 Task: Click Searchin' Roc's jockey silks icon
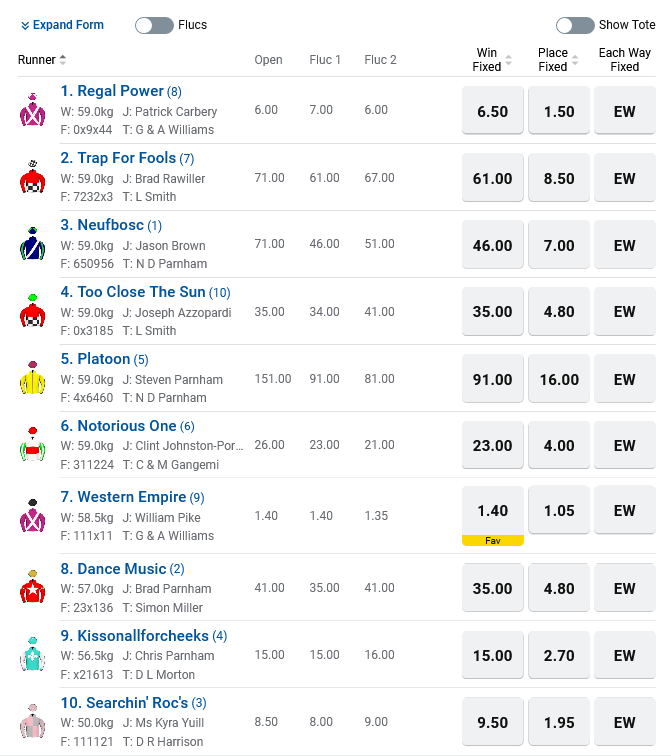(33, 721)
